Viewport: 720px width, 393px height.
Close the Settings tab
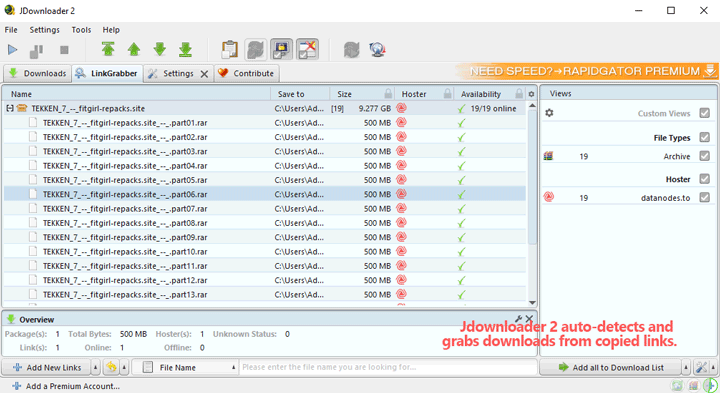tap(204, 74)
